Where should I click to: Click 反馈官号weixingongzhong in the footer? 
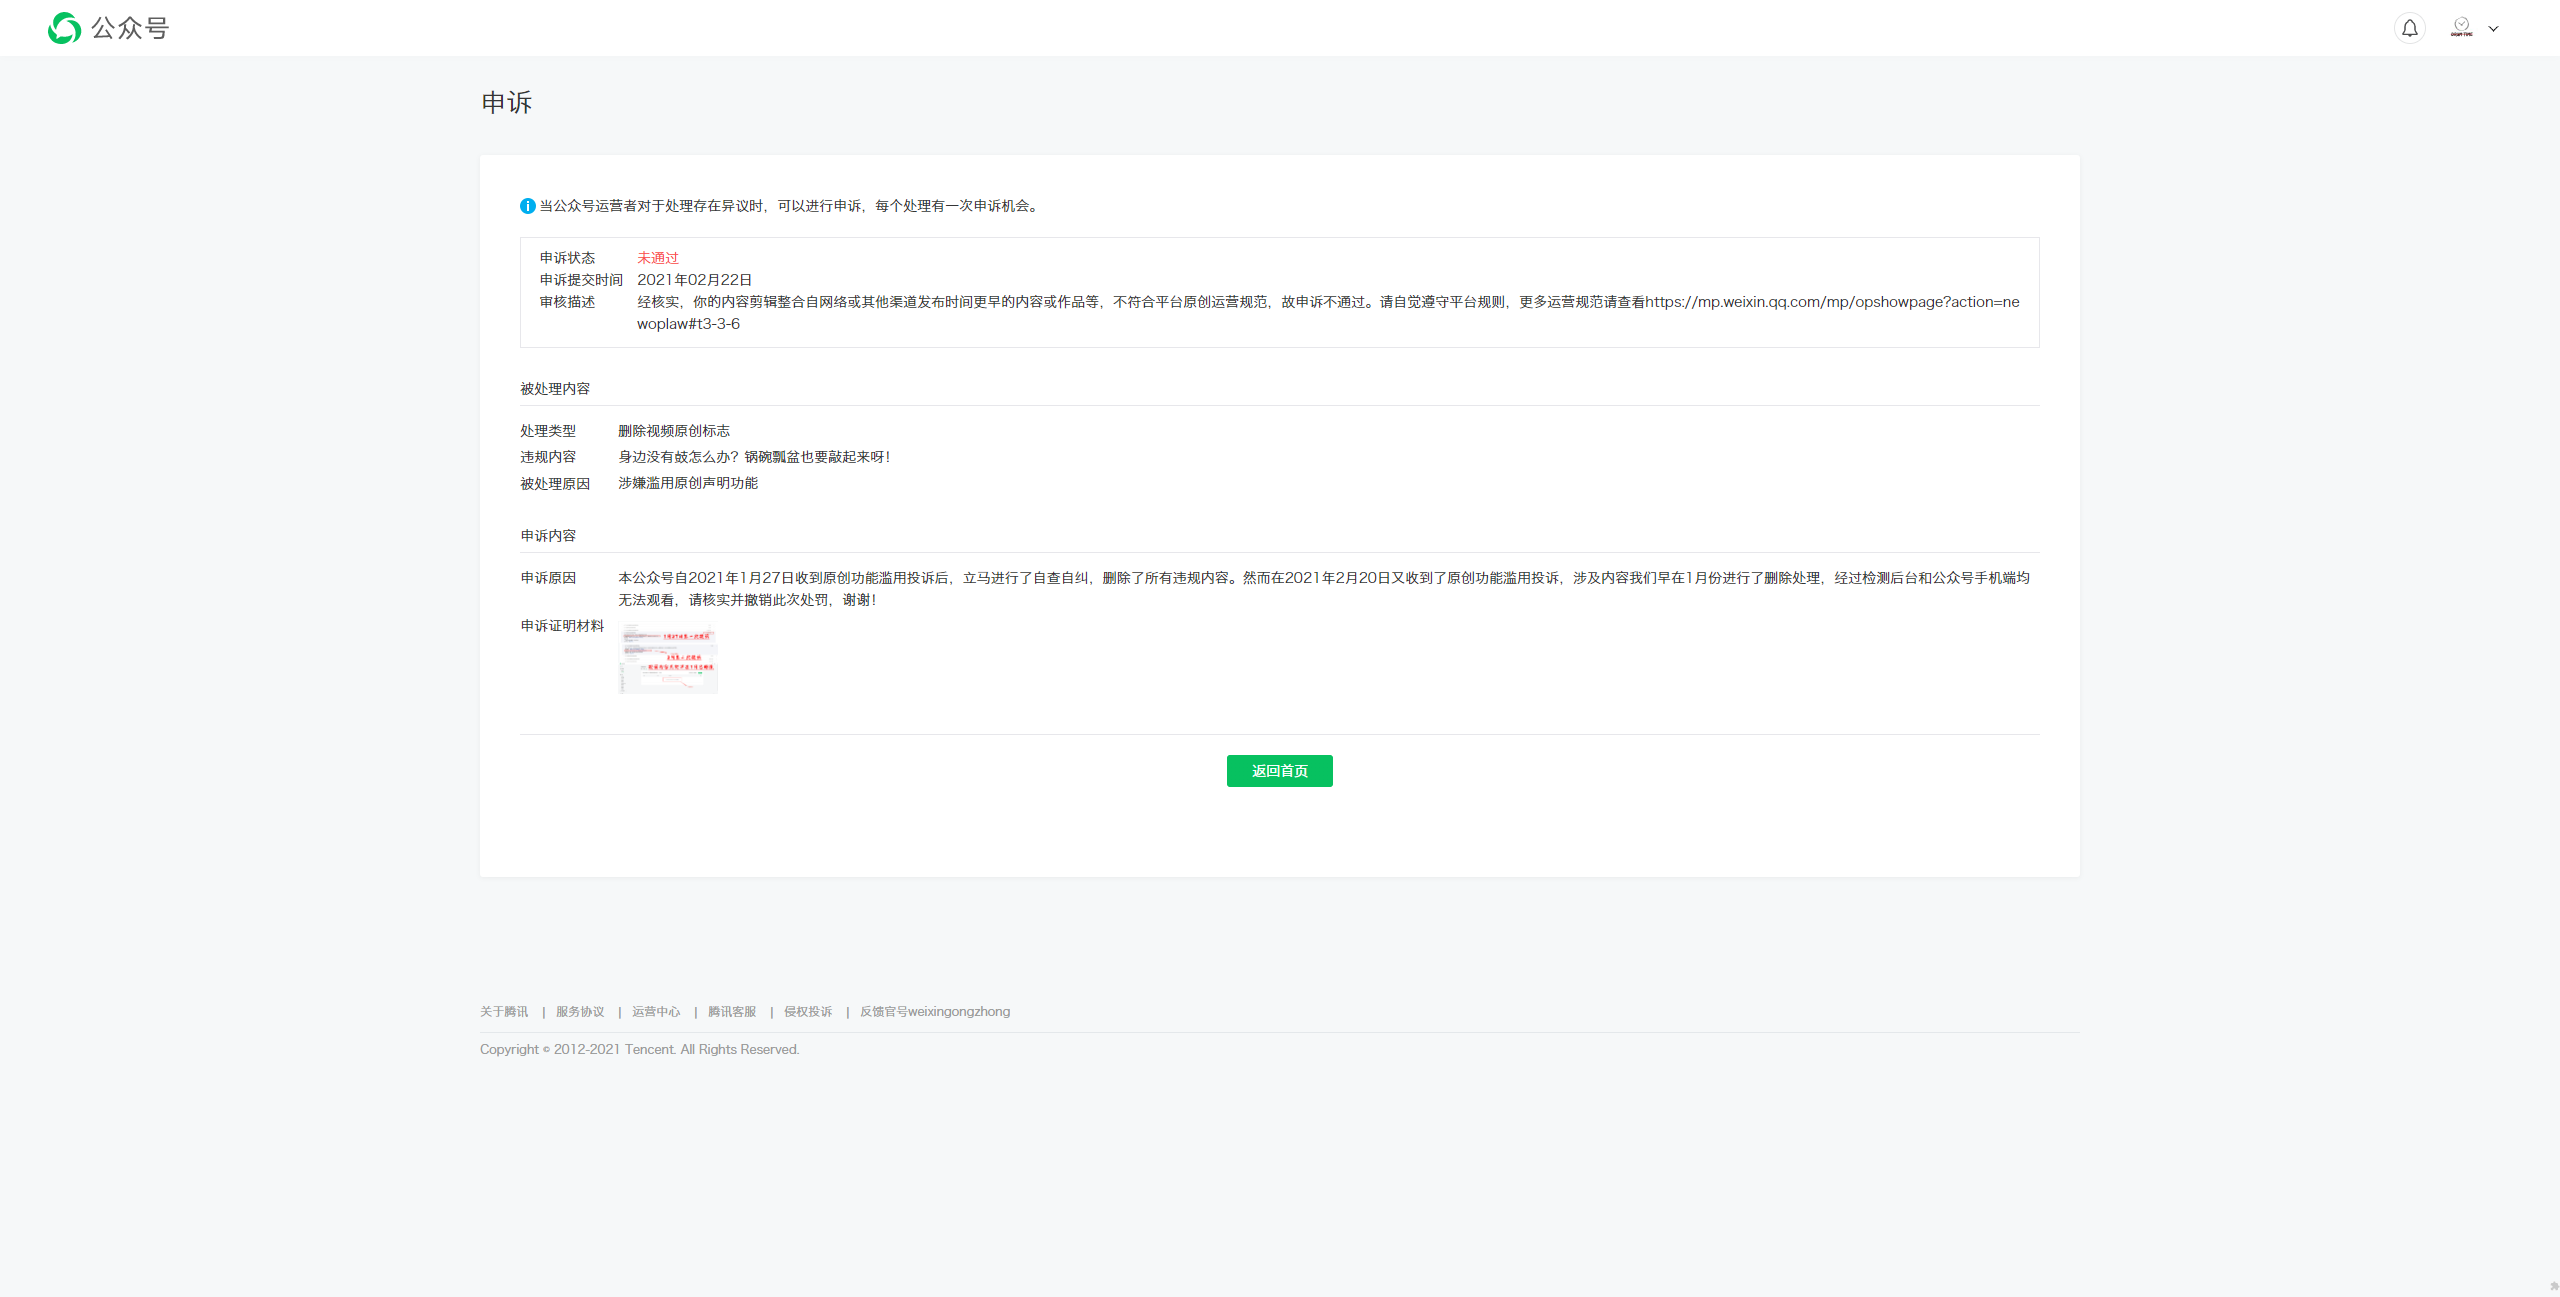tap(935, 1012)
